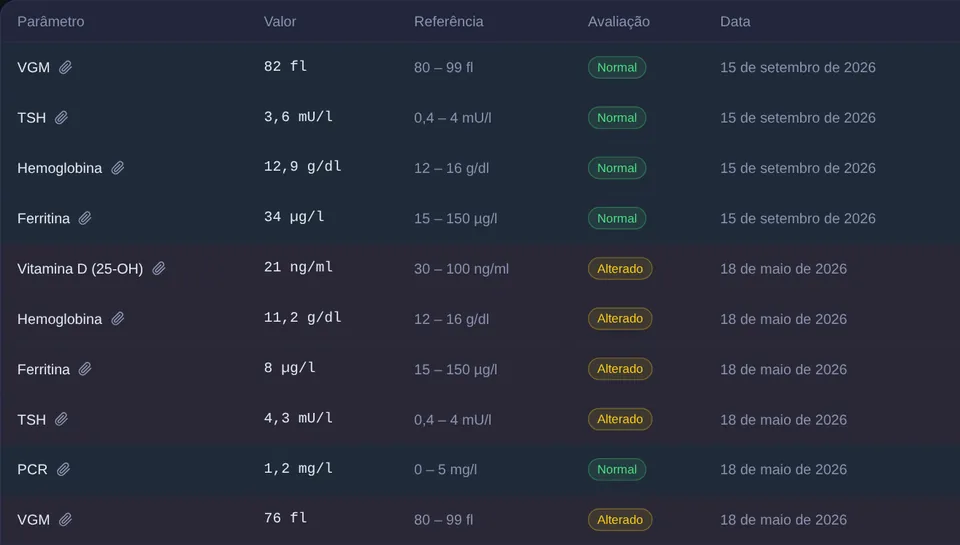Open attachment icon for Ferritina 8 µg/l row
The image size is (960, 545).
point(85,369)
